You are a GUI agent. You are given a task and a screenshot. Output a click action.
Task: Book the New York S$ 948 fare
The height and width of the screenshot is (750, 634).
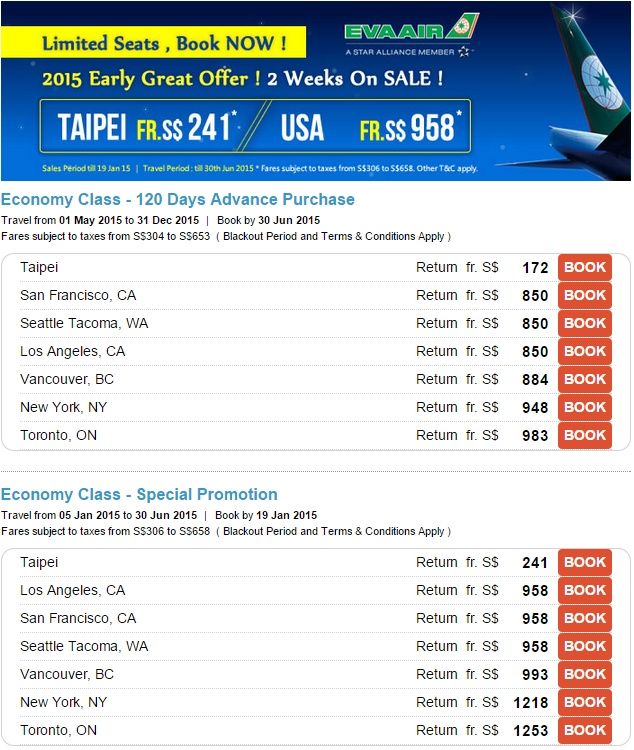click(x=585, y=408)
